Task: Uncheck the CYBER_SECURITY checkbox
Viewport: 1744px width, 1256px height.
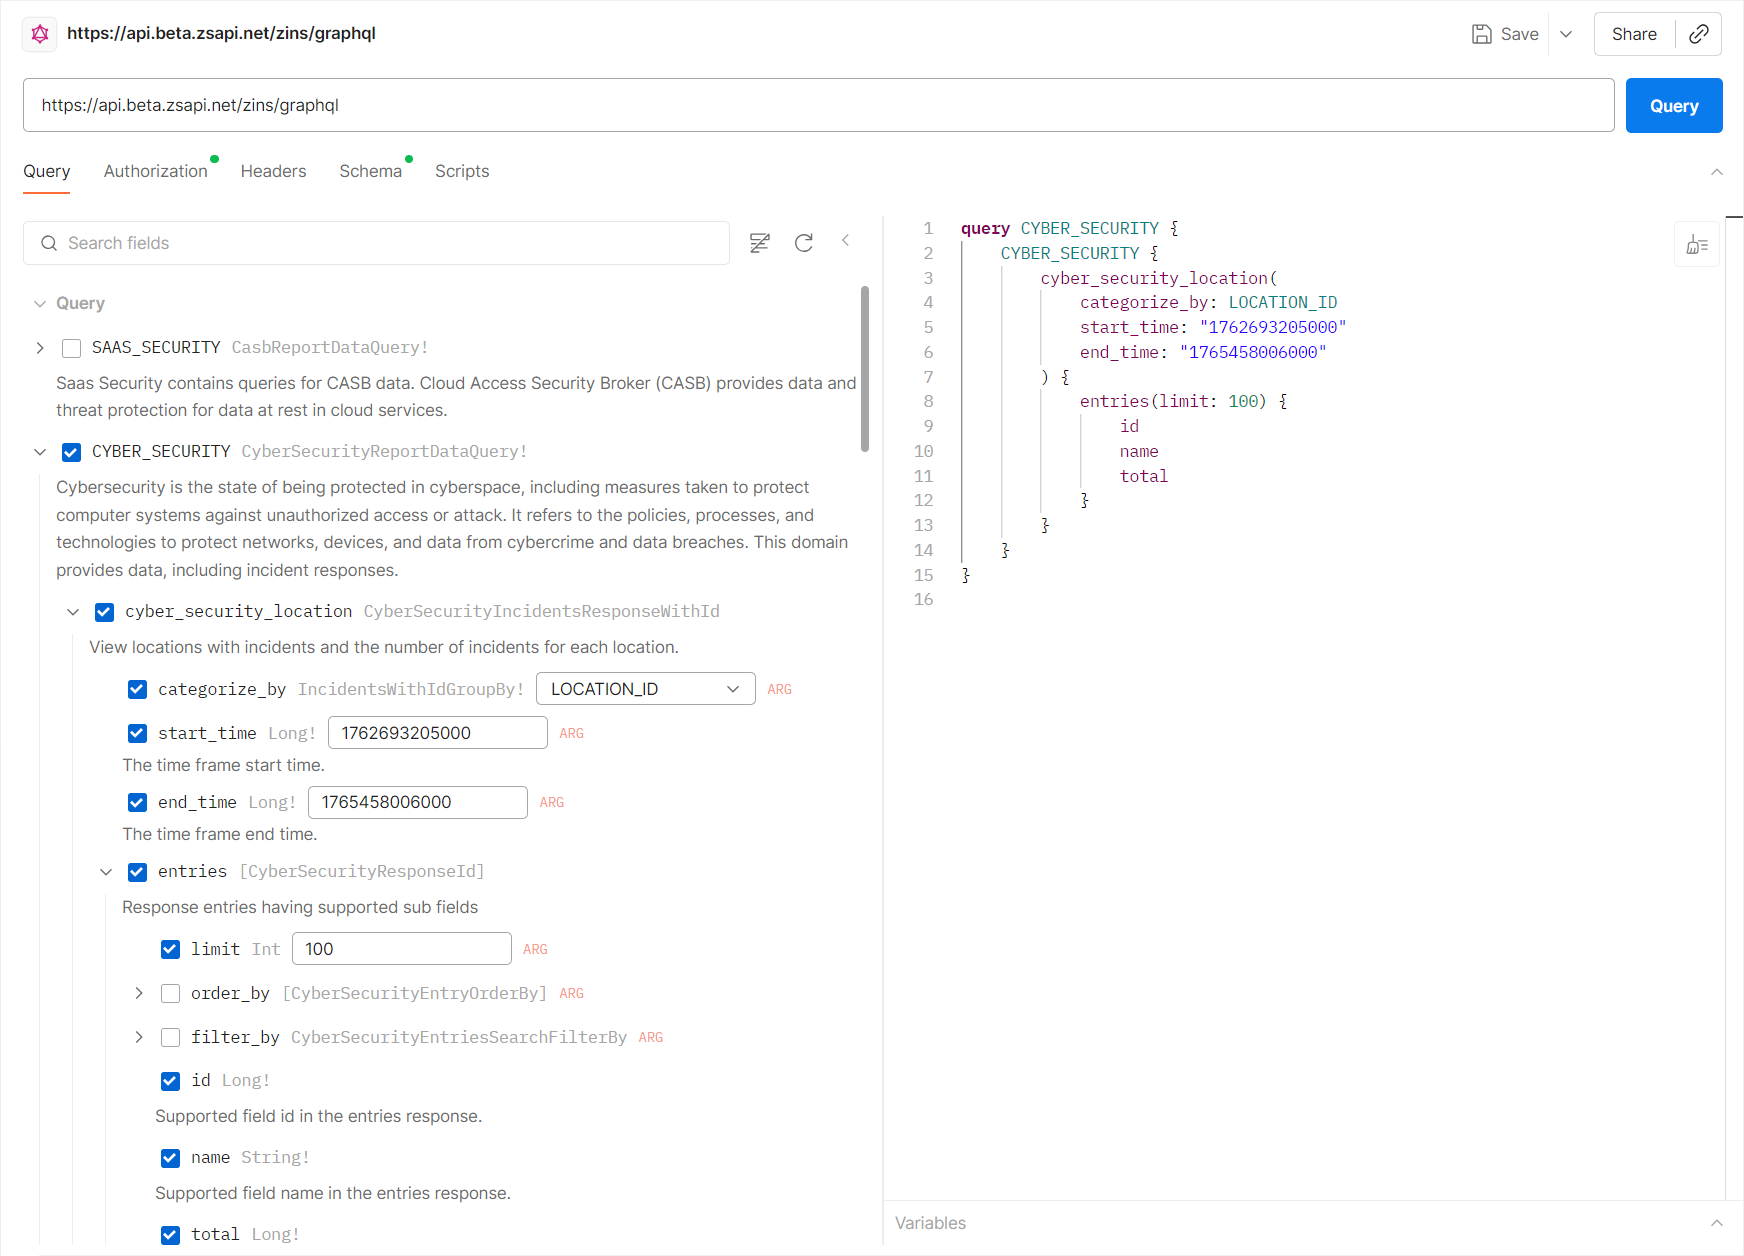Action: 71,452
